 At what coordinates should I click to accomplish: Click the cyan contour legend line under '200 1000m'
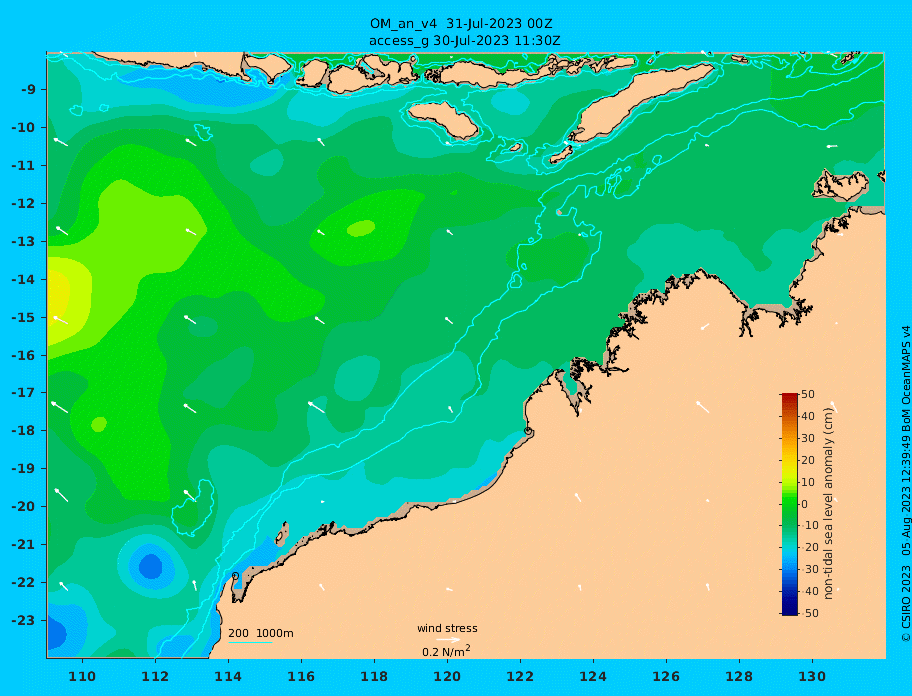pyautogui.click(x=250, y=642)
